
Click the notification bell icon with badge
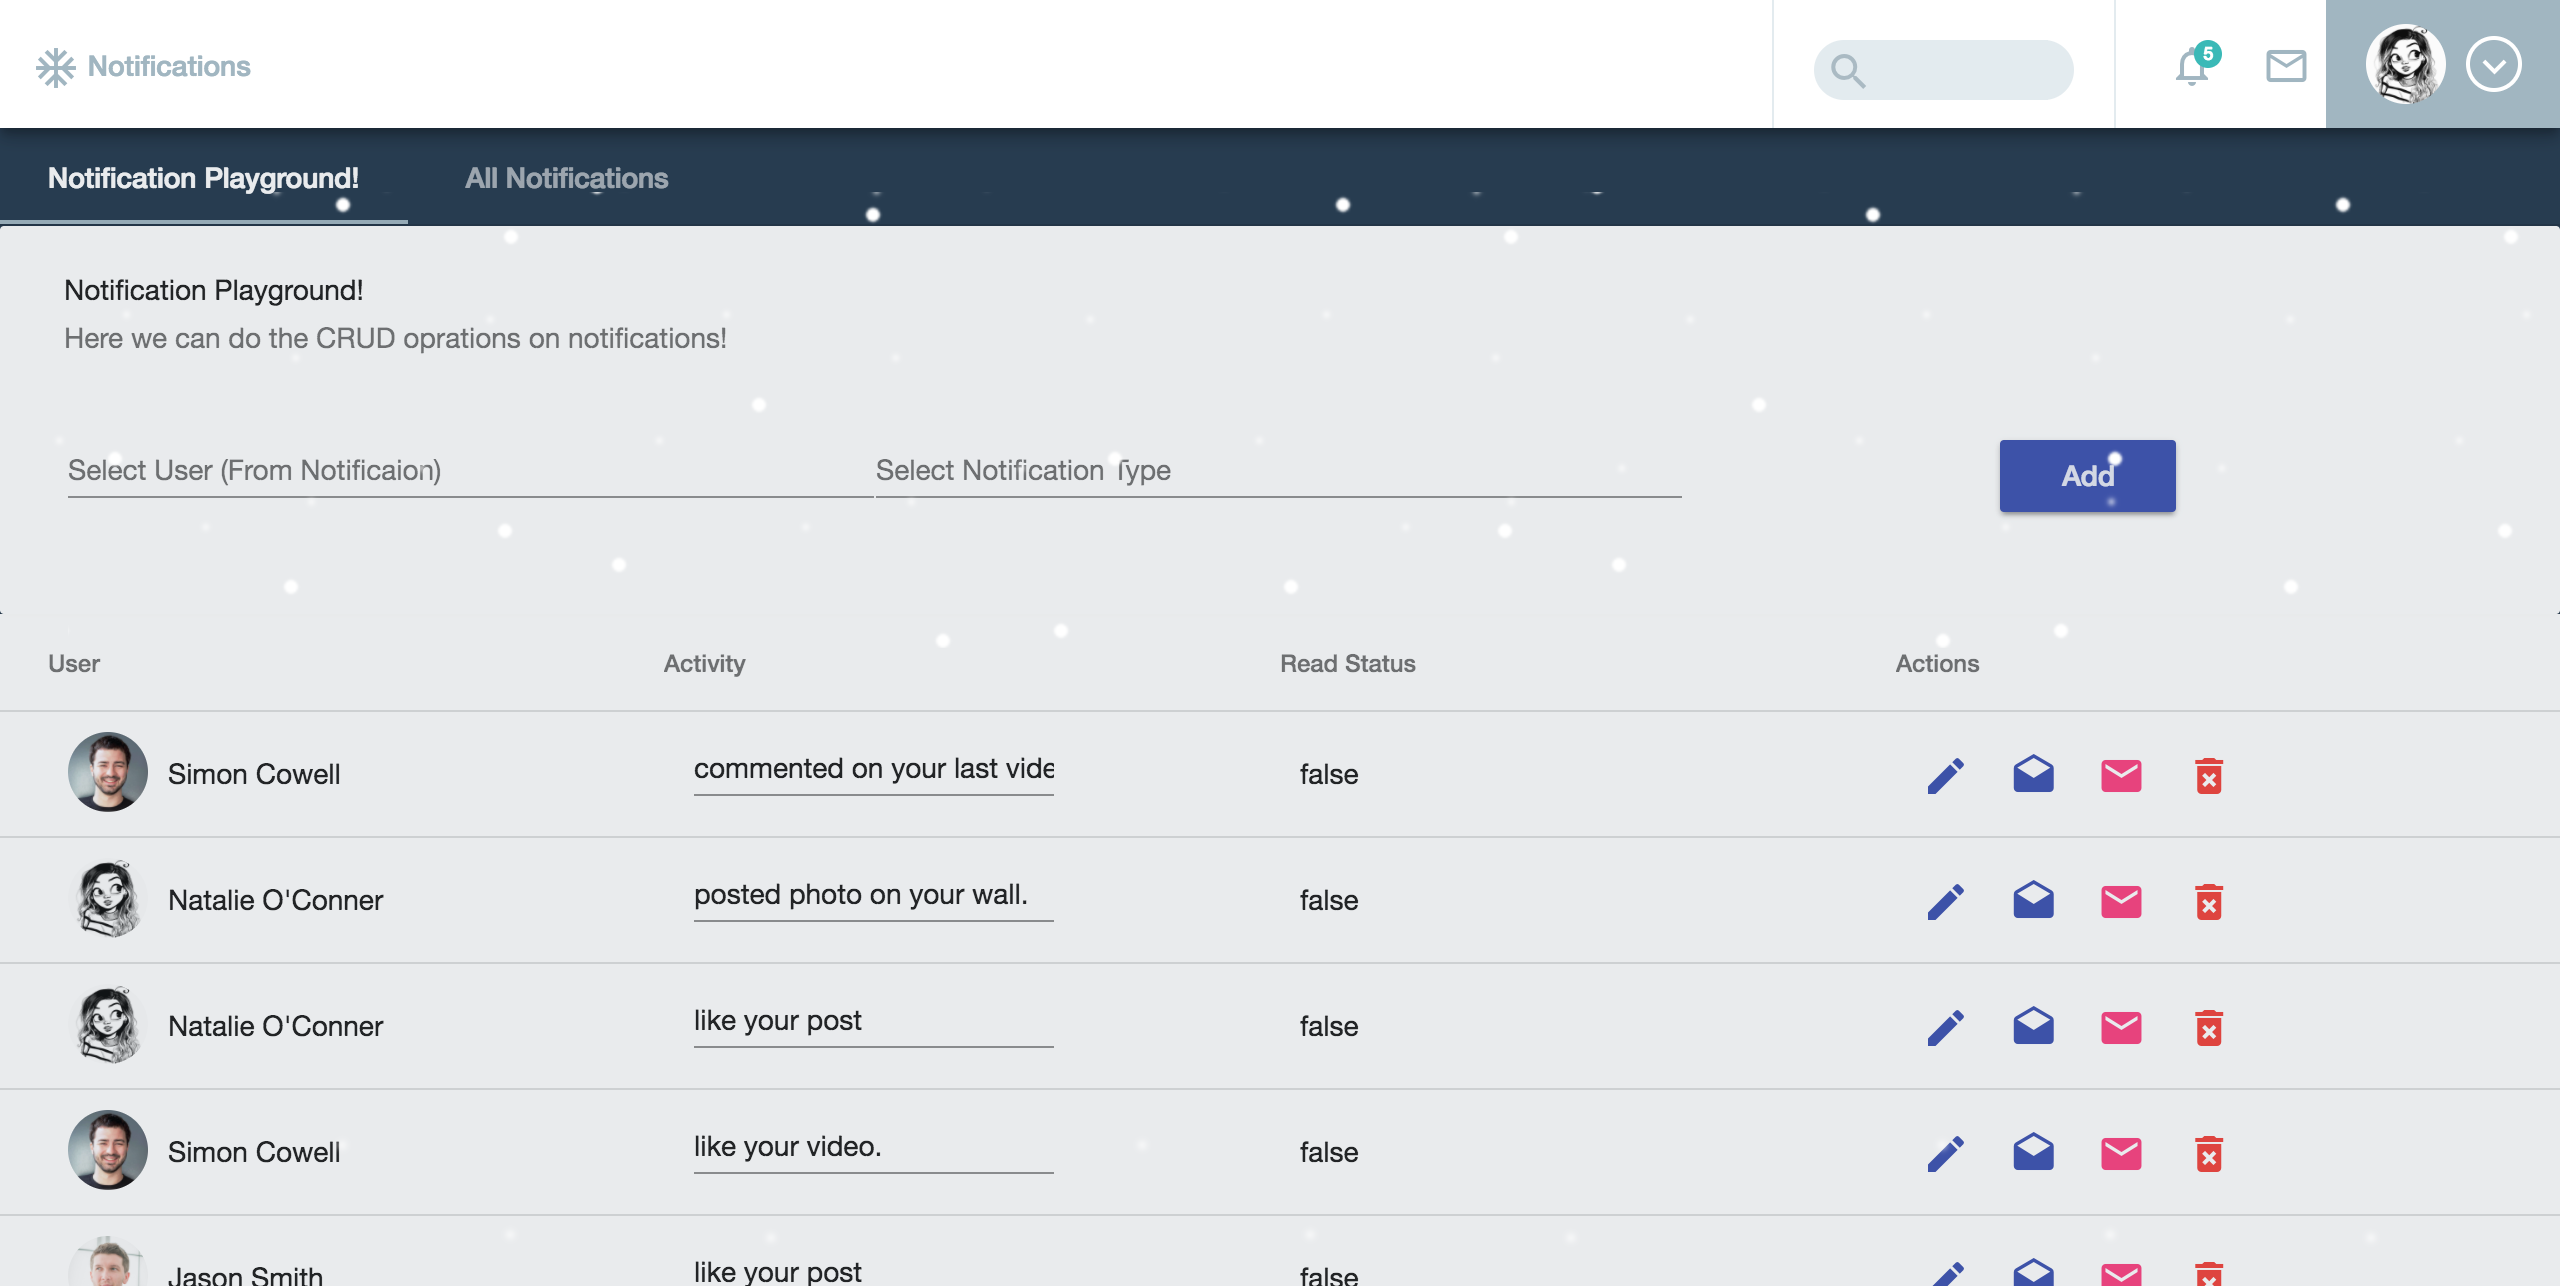pyautogui.click(x=2193, y=66)
